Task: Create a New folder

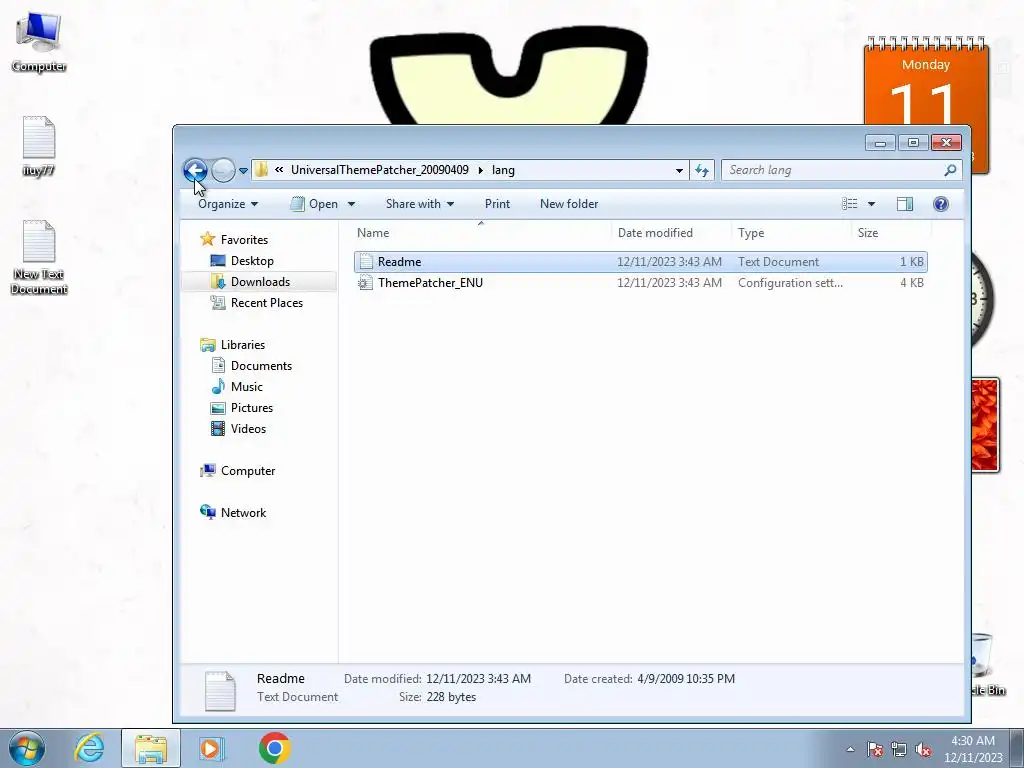Action: (x=569, y=204)
